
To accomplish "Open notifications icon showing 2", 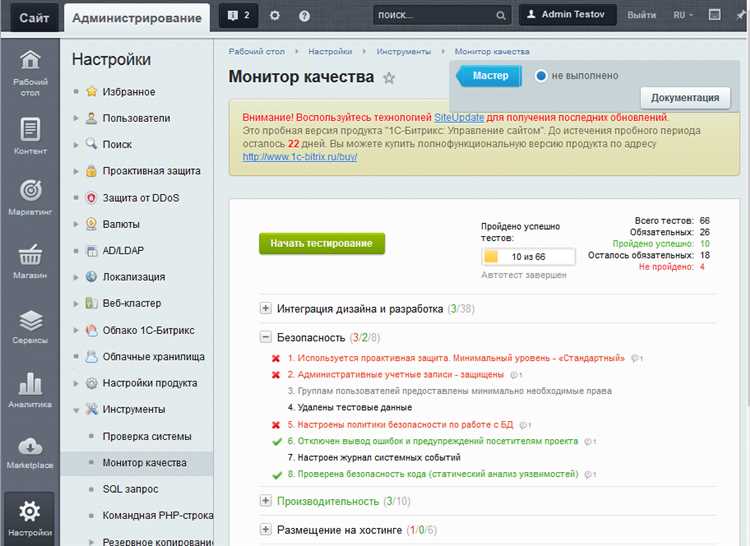I will point(239,16).
